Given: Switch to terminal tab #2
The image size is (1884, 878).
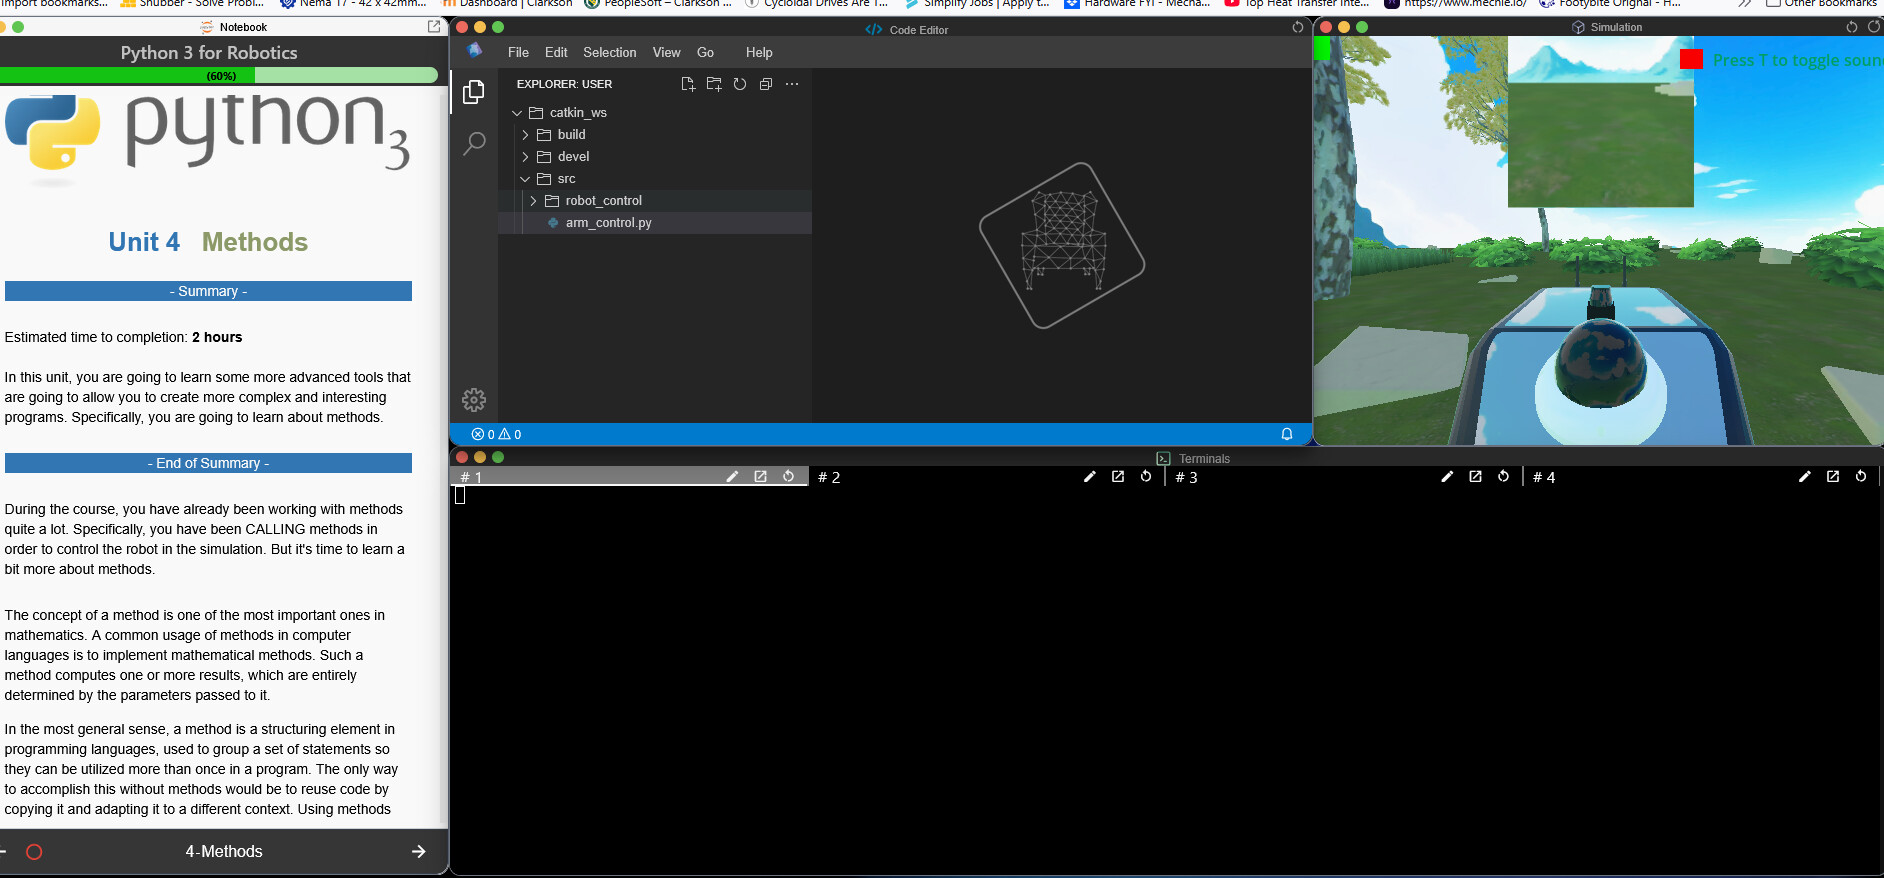Looking at the screenshot, I should 829,478.
